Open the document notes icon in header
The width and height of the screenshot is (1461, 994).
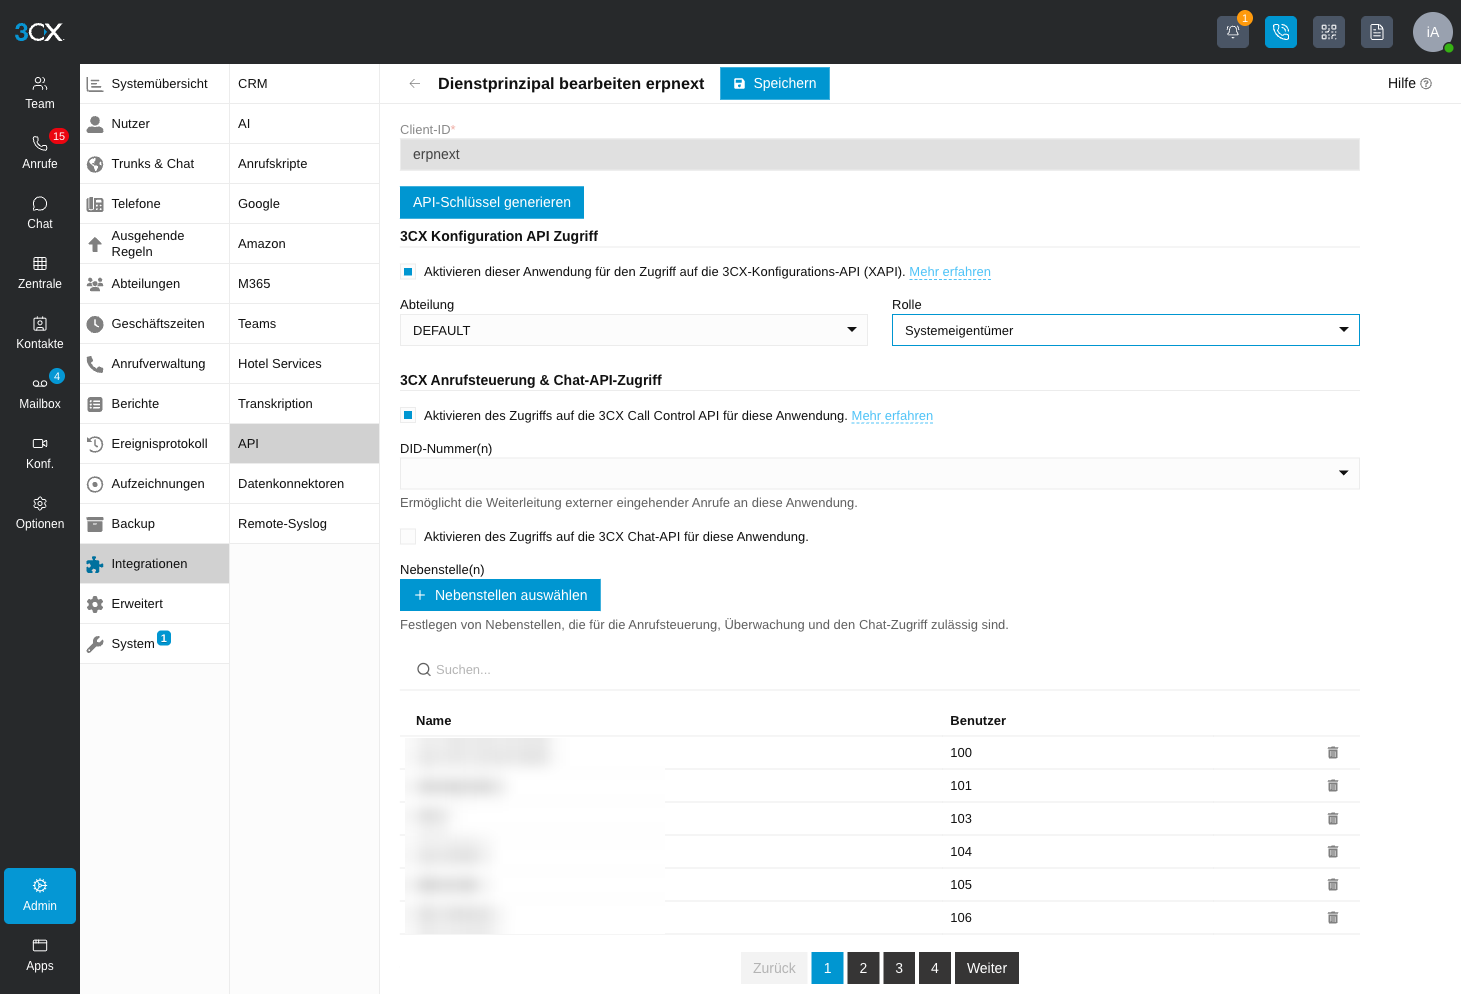[1377, 32]
